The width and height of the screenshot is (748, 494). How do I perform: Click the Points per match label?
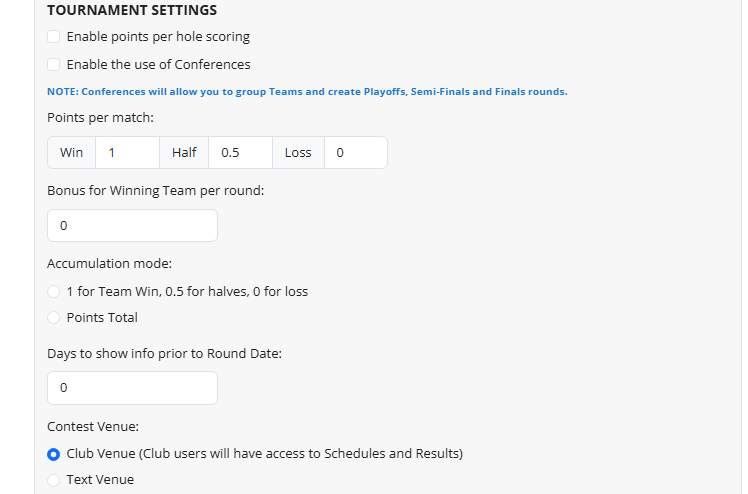tap(100, 118)
